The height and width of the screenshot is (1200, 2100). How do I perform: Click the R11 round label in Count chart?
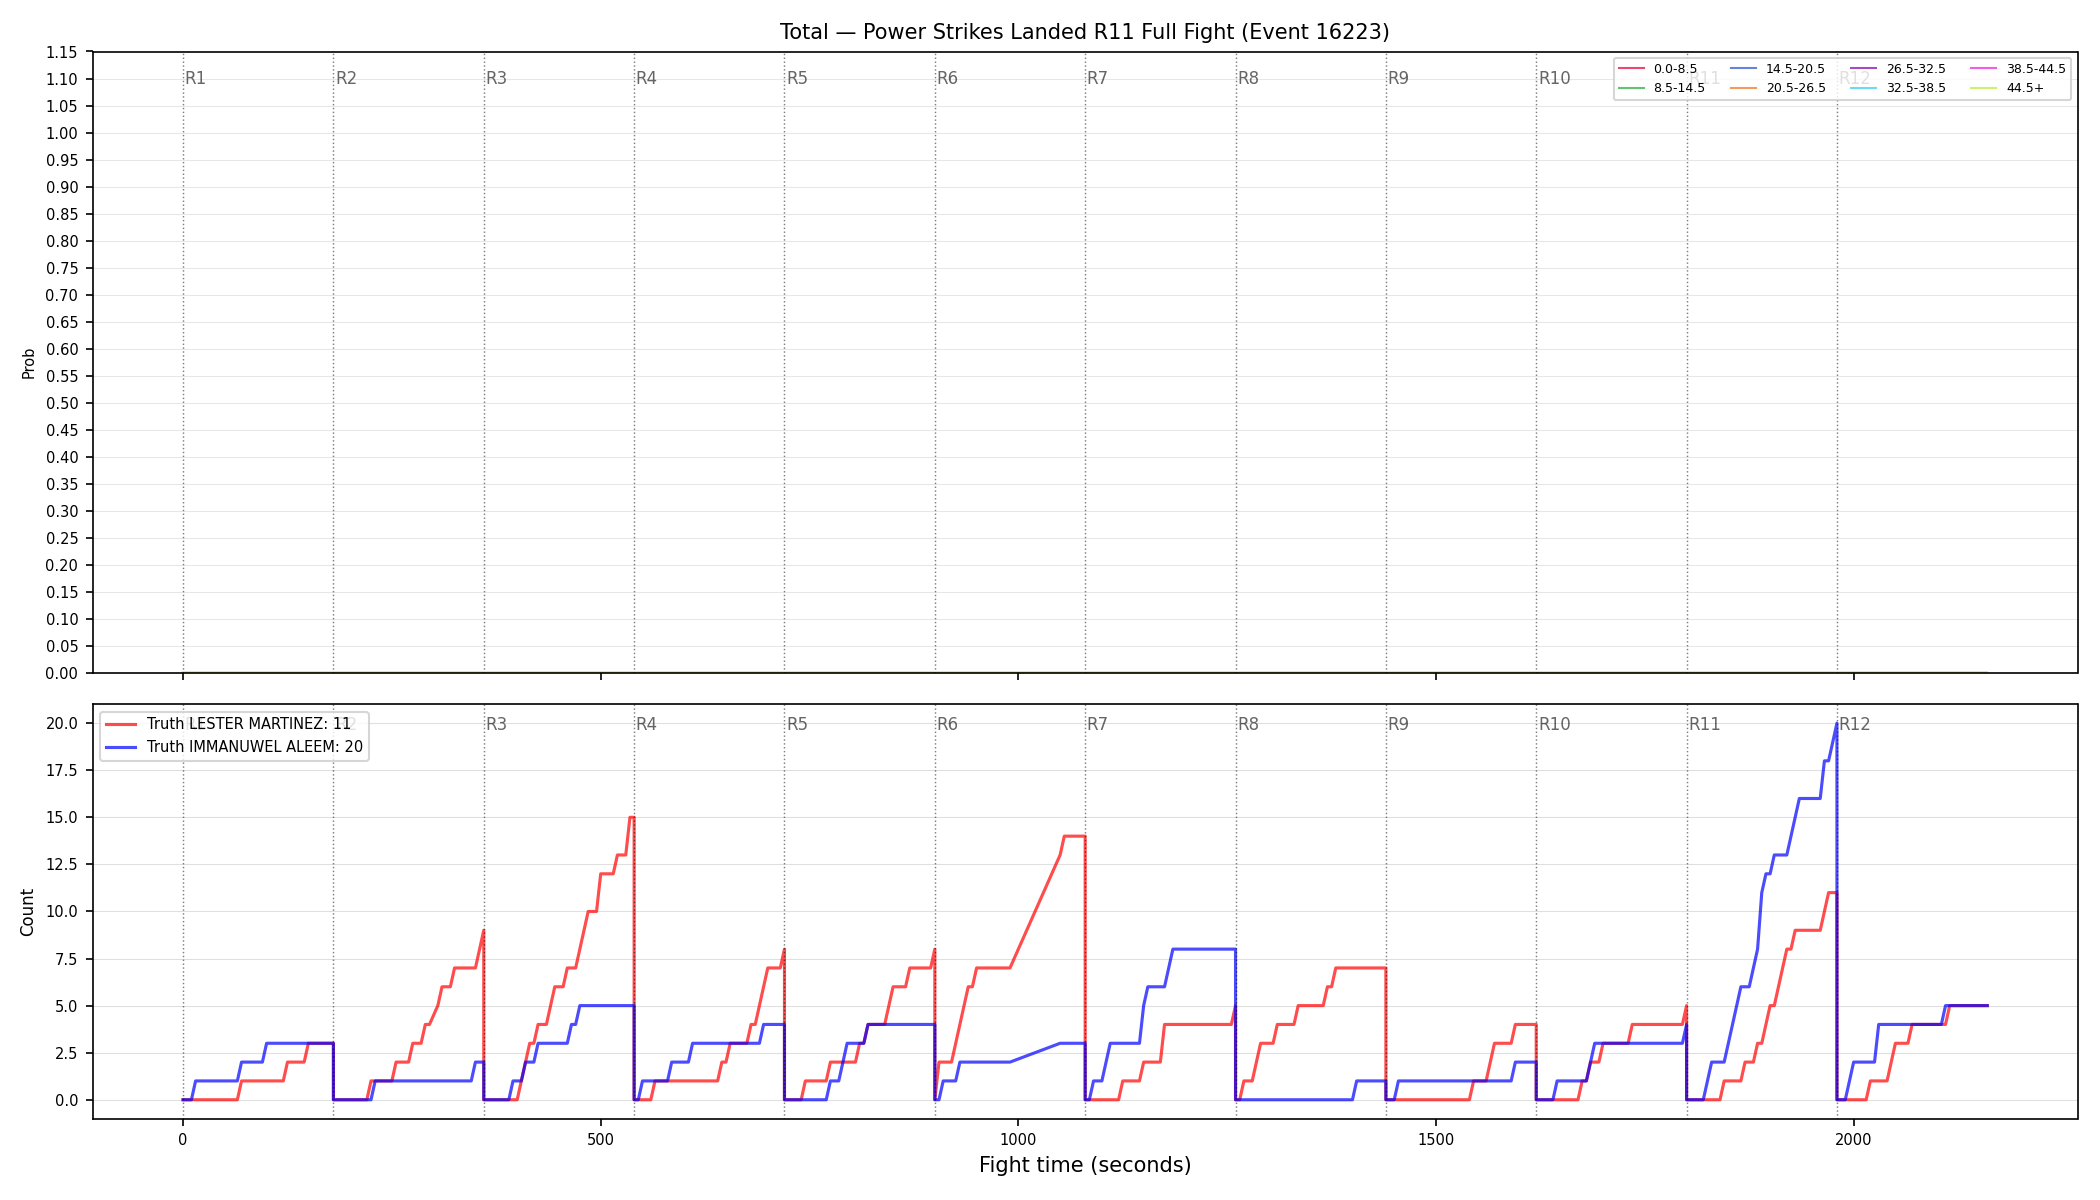[1705, 724]
